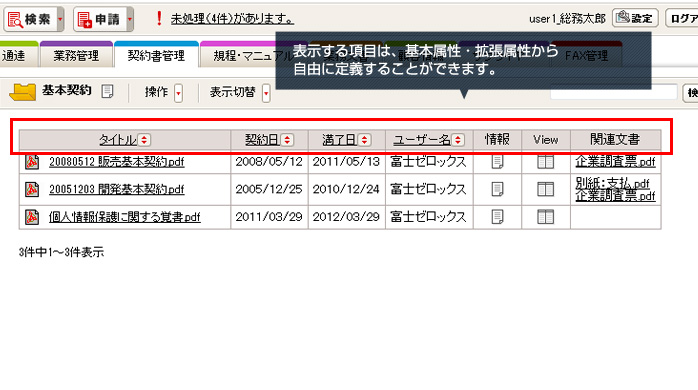
Task: Sort by 満了日 column header
Action: [339, 140]
